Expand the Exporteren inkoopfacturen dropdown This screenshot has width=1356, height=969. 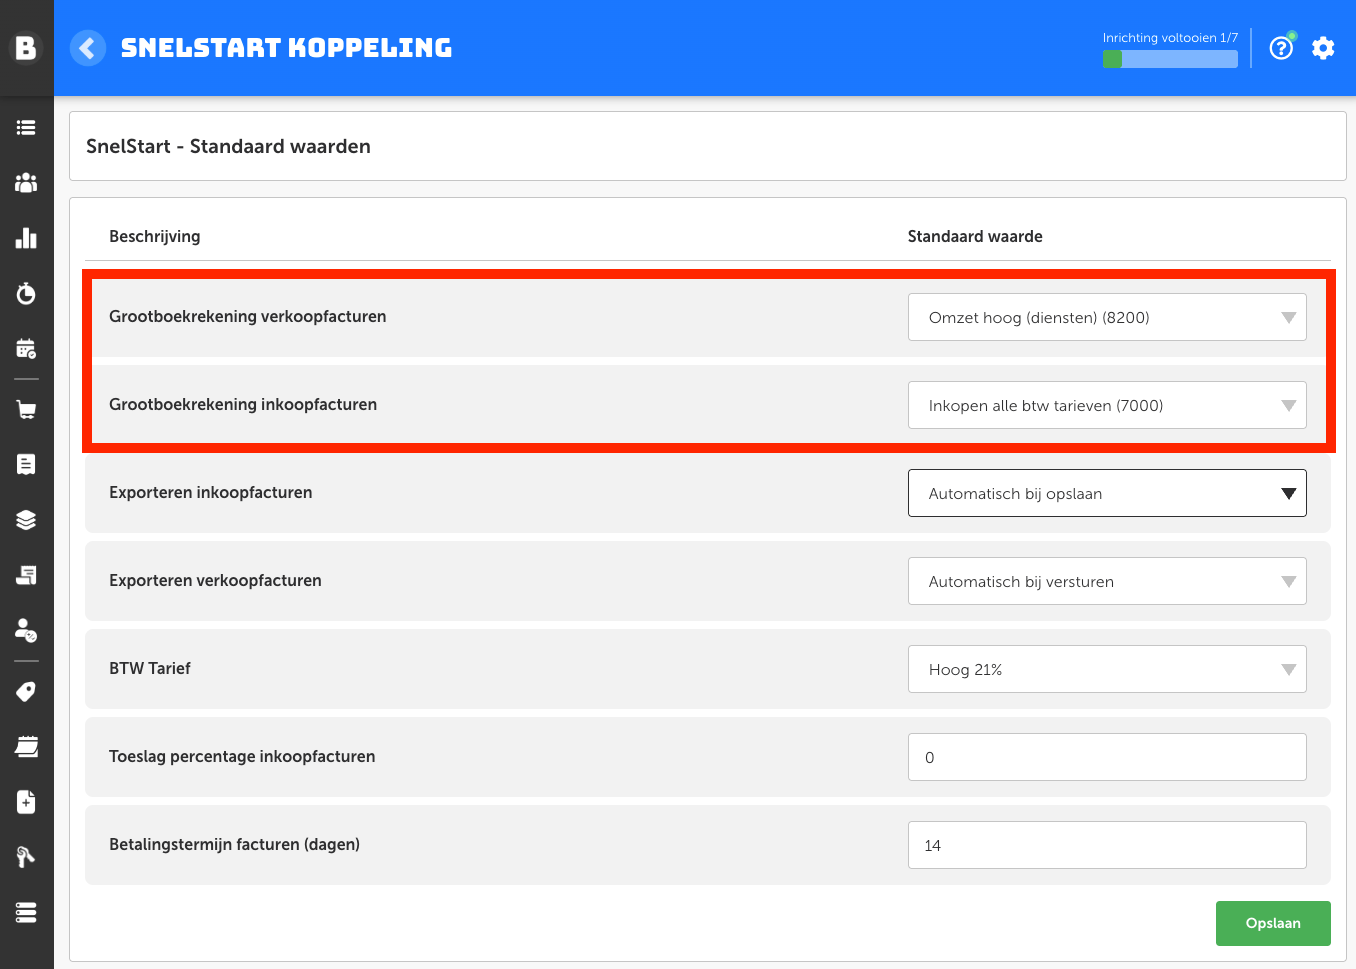pos(1107,493)
